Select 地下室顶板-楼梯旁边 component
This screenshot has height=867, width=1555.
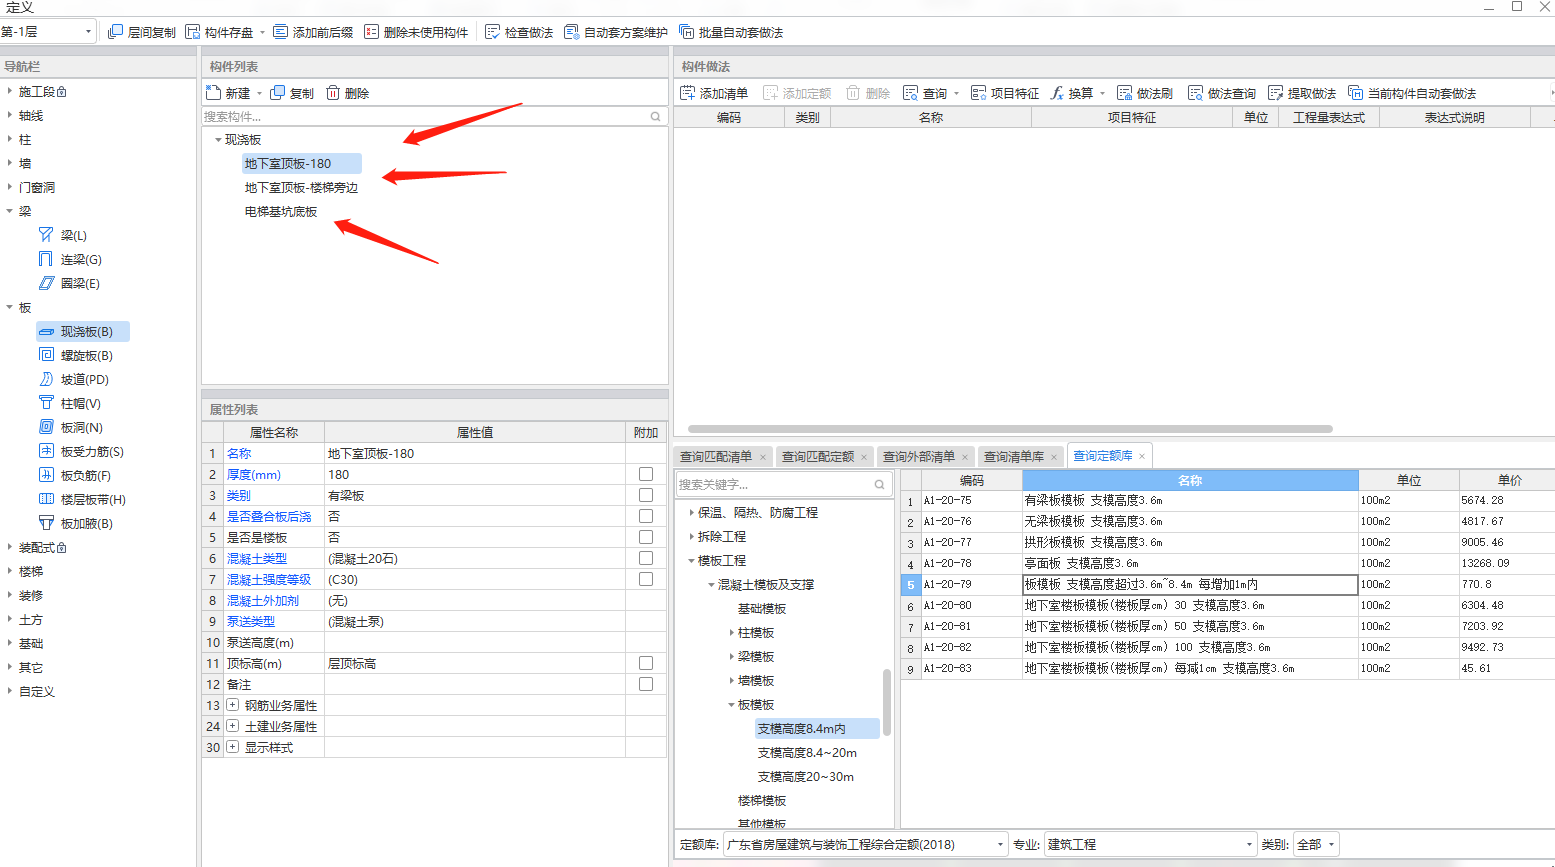[x=301, y=188]
